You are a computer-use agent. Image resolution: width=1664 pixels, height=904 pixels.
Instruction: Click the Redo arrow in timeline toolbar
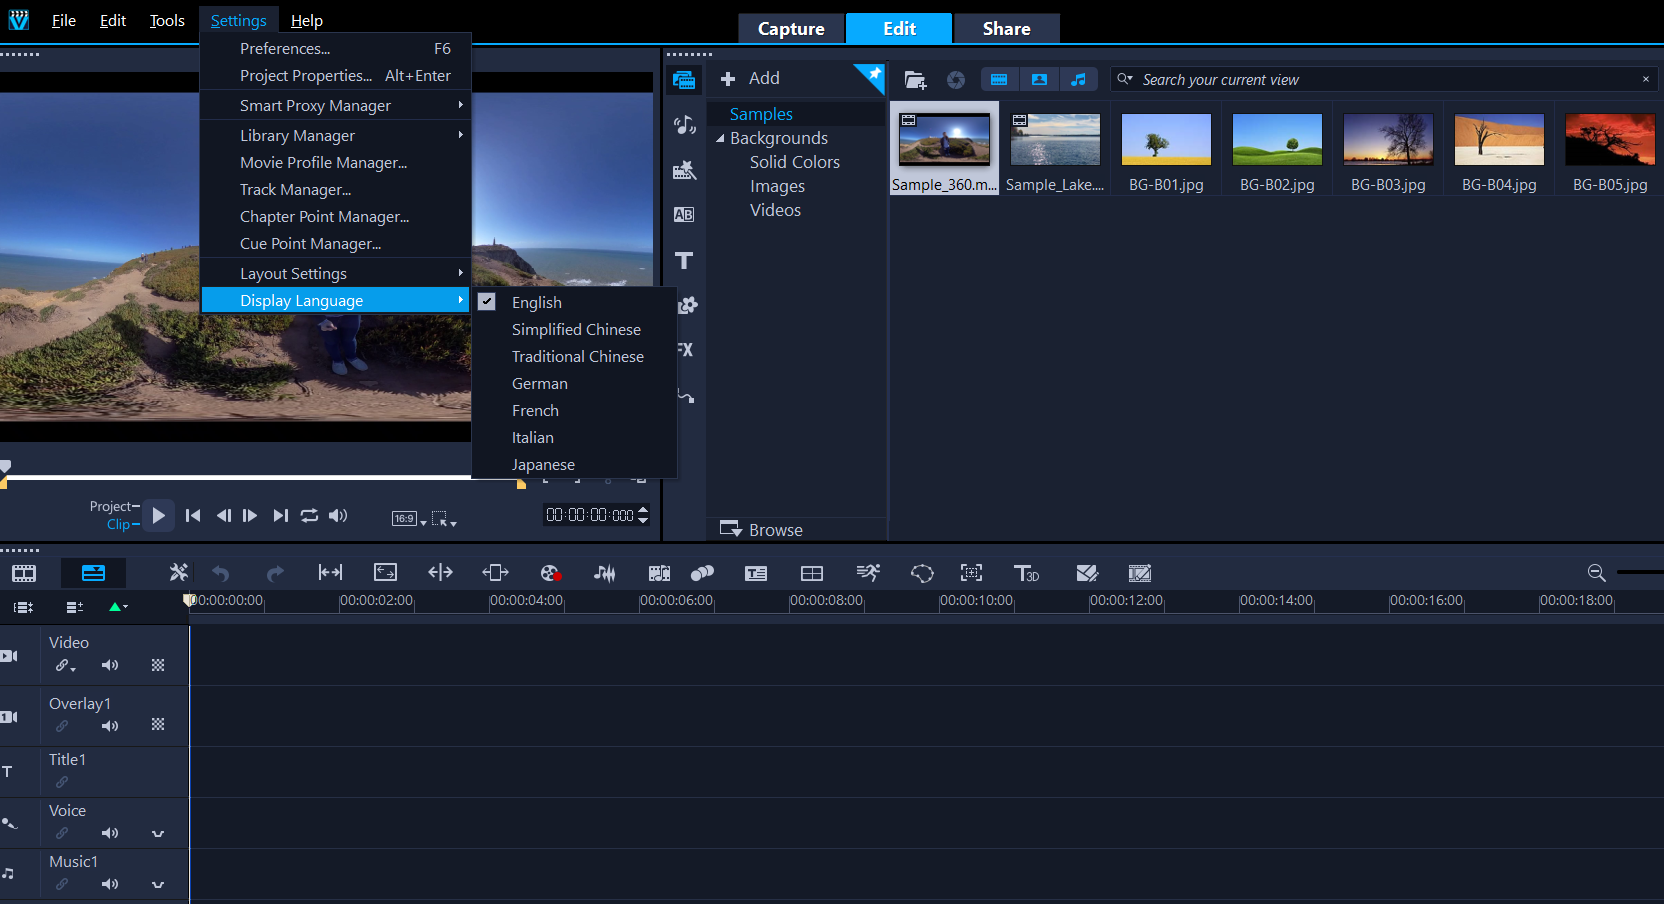click(x=275, y=573)
